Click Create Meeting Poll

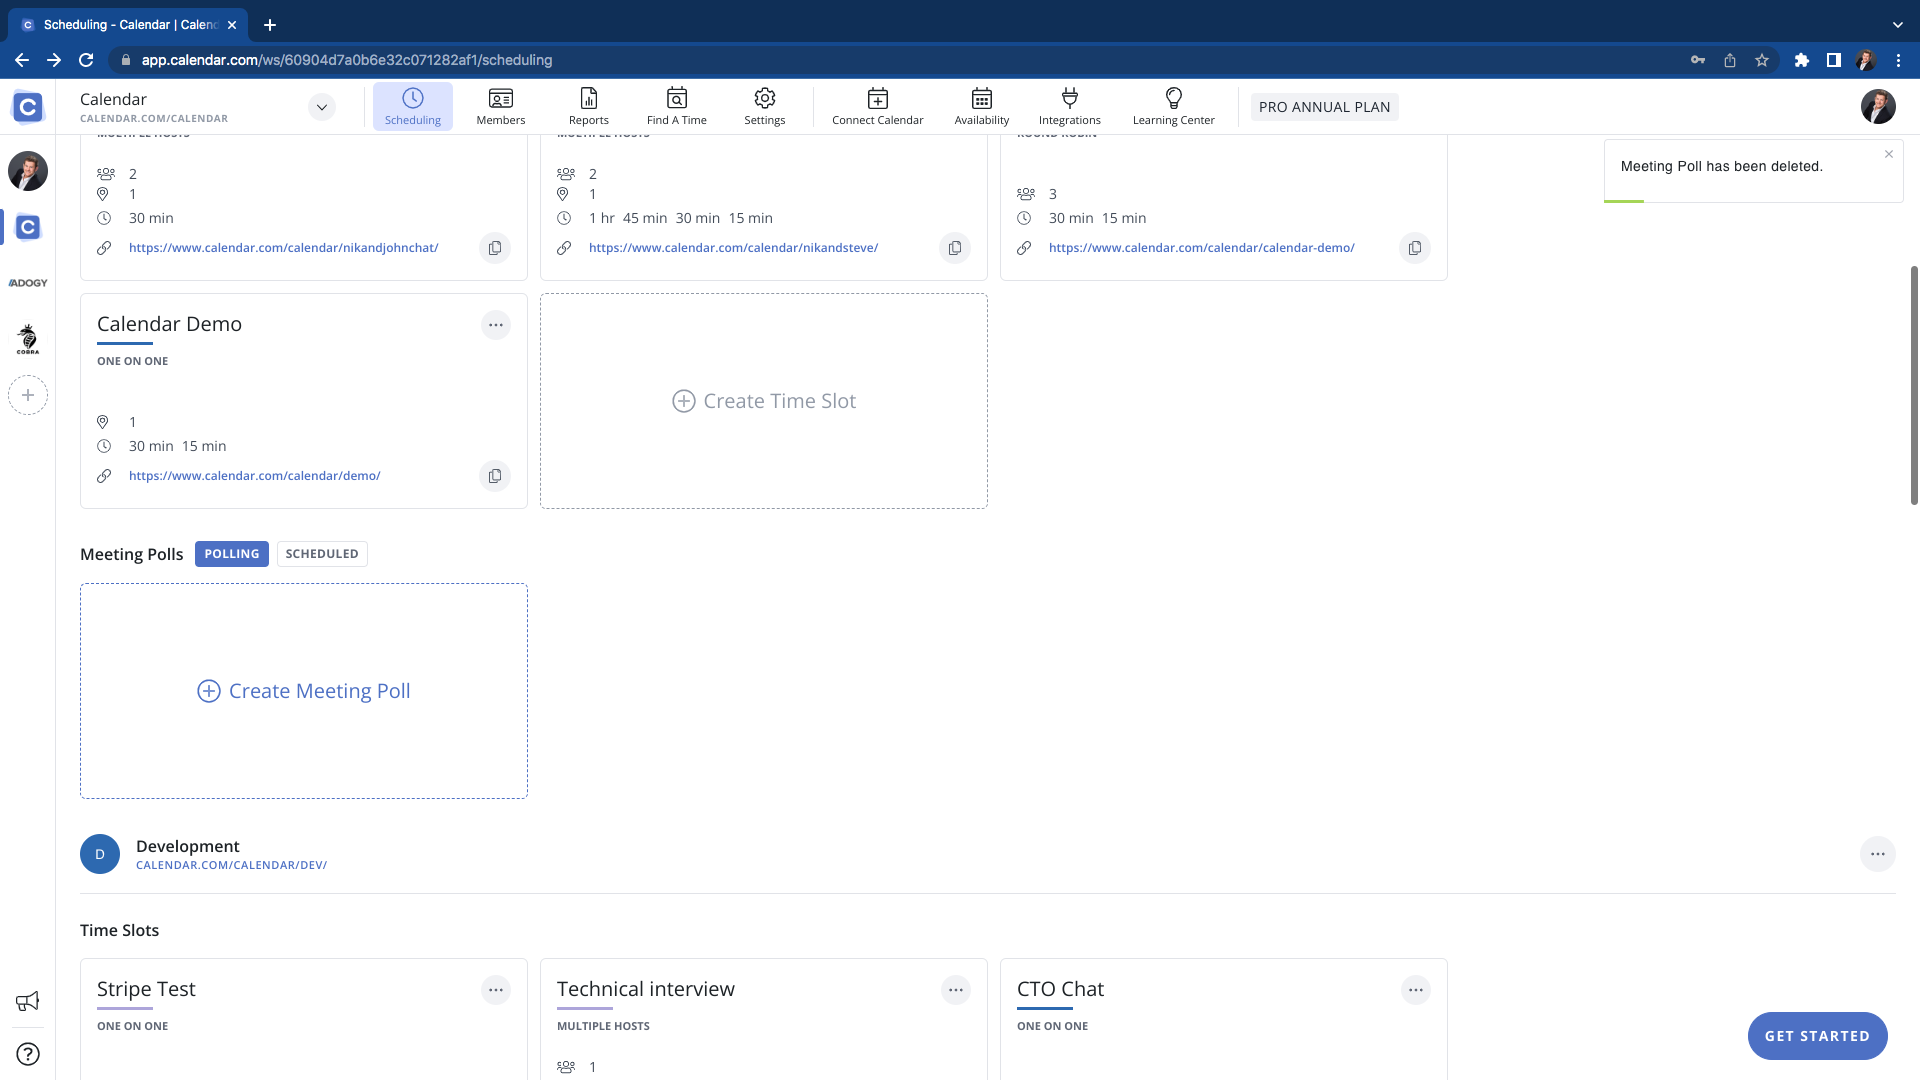tap(304, 691)
